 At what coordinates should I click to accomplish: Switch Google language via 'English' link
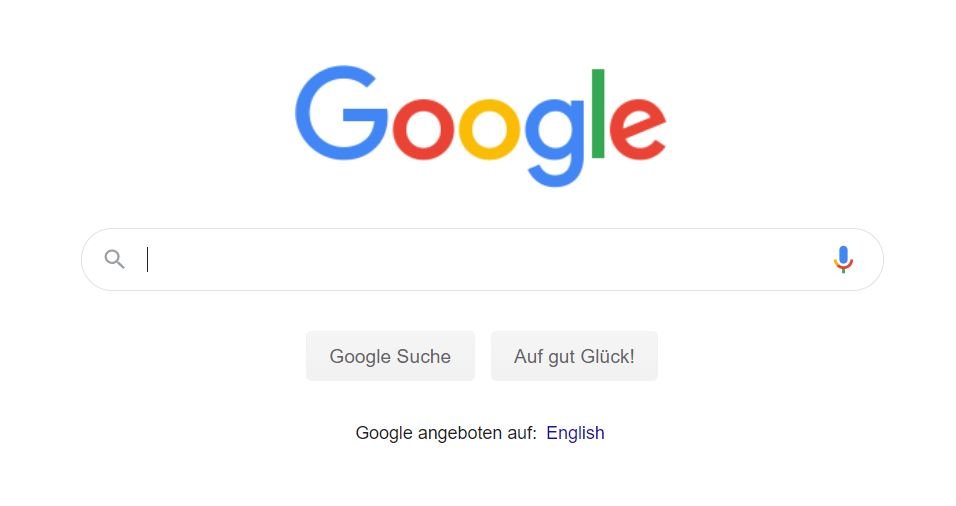point(575,433)
